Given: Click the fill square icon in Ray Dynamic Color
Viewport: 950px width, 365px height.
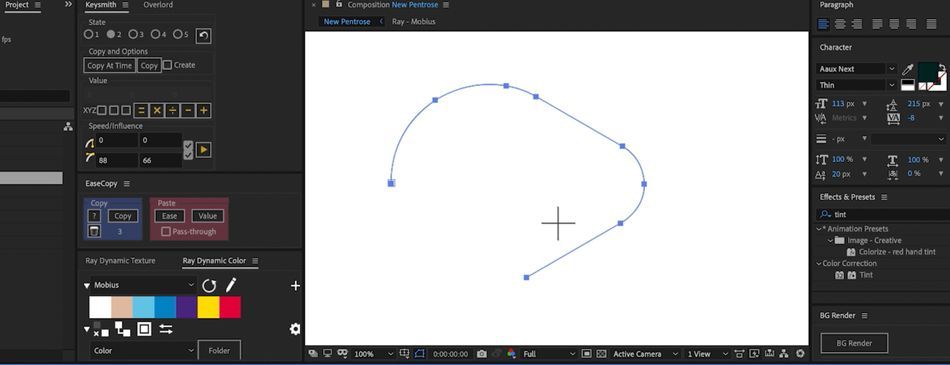Looking at the screenshot, I should [144, 329].
